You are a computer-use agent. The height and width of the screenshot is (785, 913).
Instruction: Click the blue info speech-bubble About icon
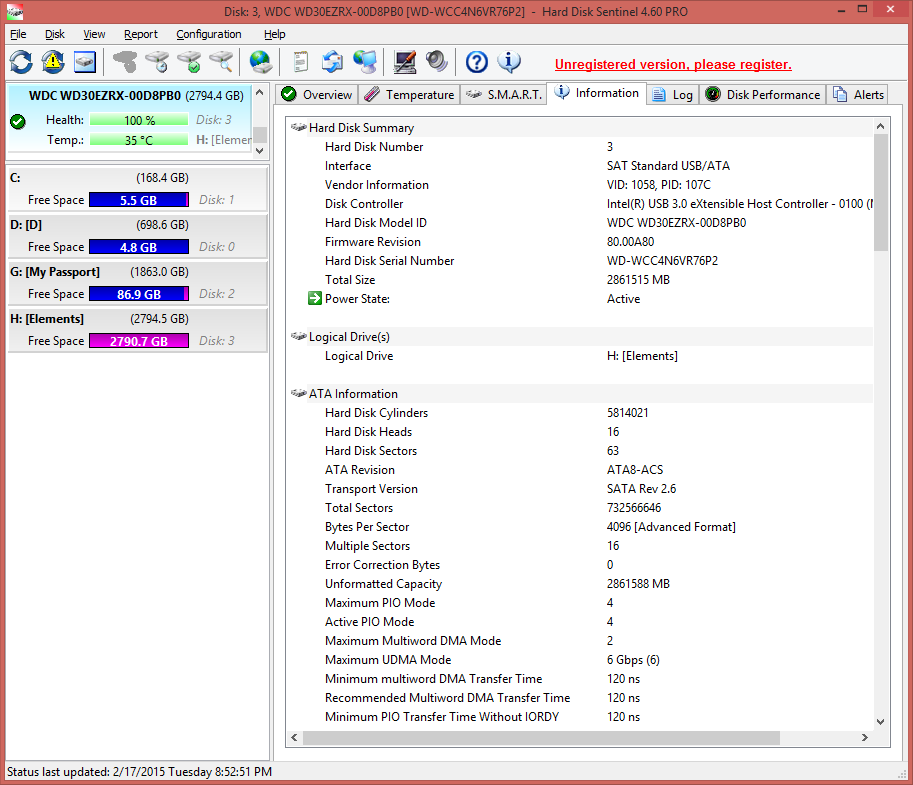pyautogui.click(x=509, y=62)
